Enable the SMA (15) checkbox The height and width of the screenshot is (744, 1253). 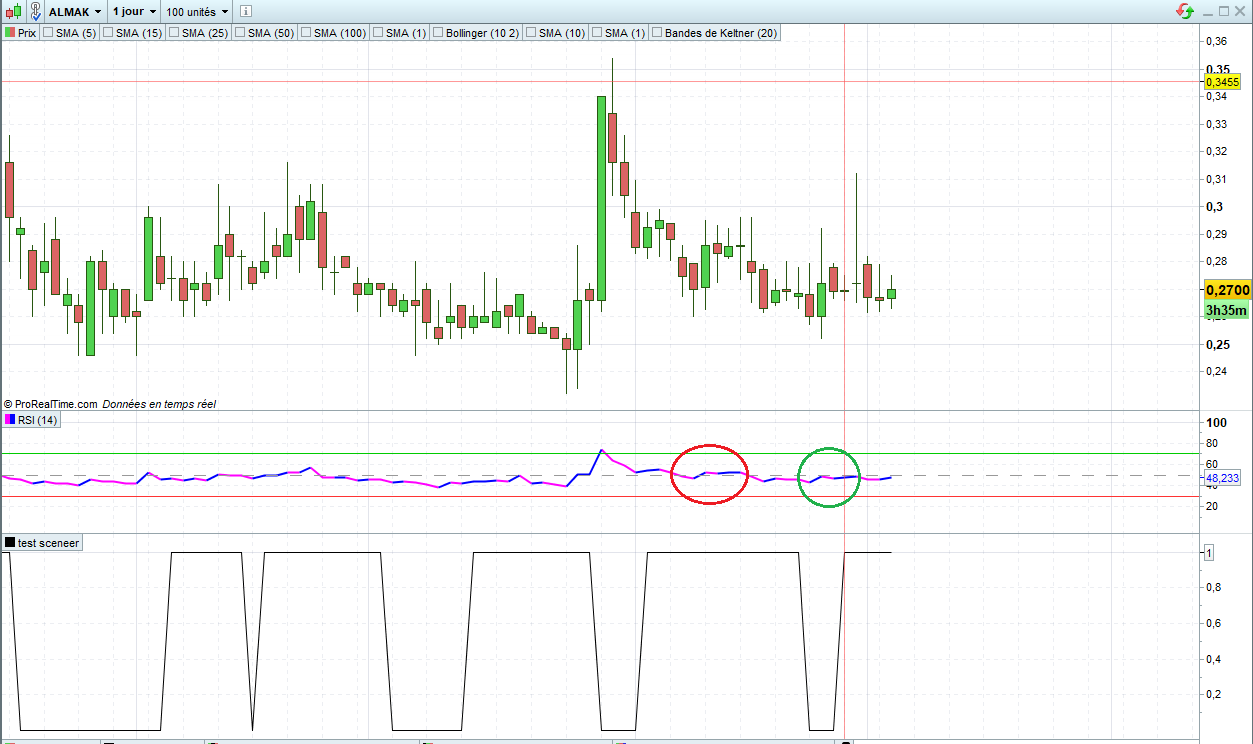click(108, 33)
